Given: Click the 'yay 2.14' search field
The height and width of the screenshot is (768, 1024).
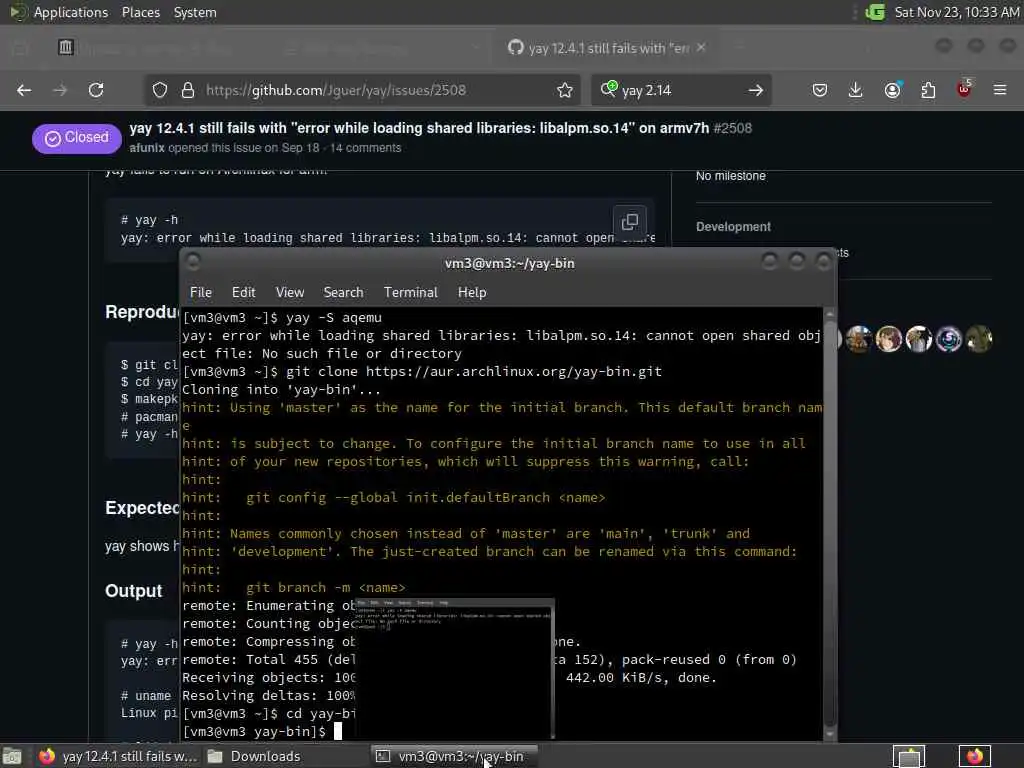Looking at the screenshot, I should [x=679, y=90].
